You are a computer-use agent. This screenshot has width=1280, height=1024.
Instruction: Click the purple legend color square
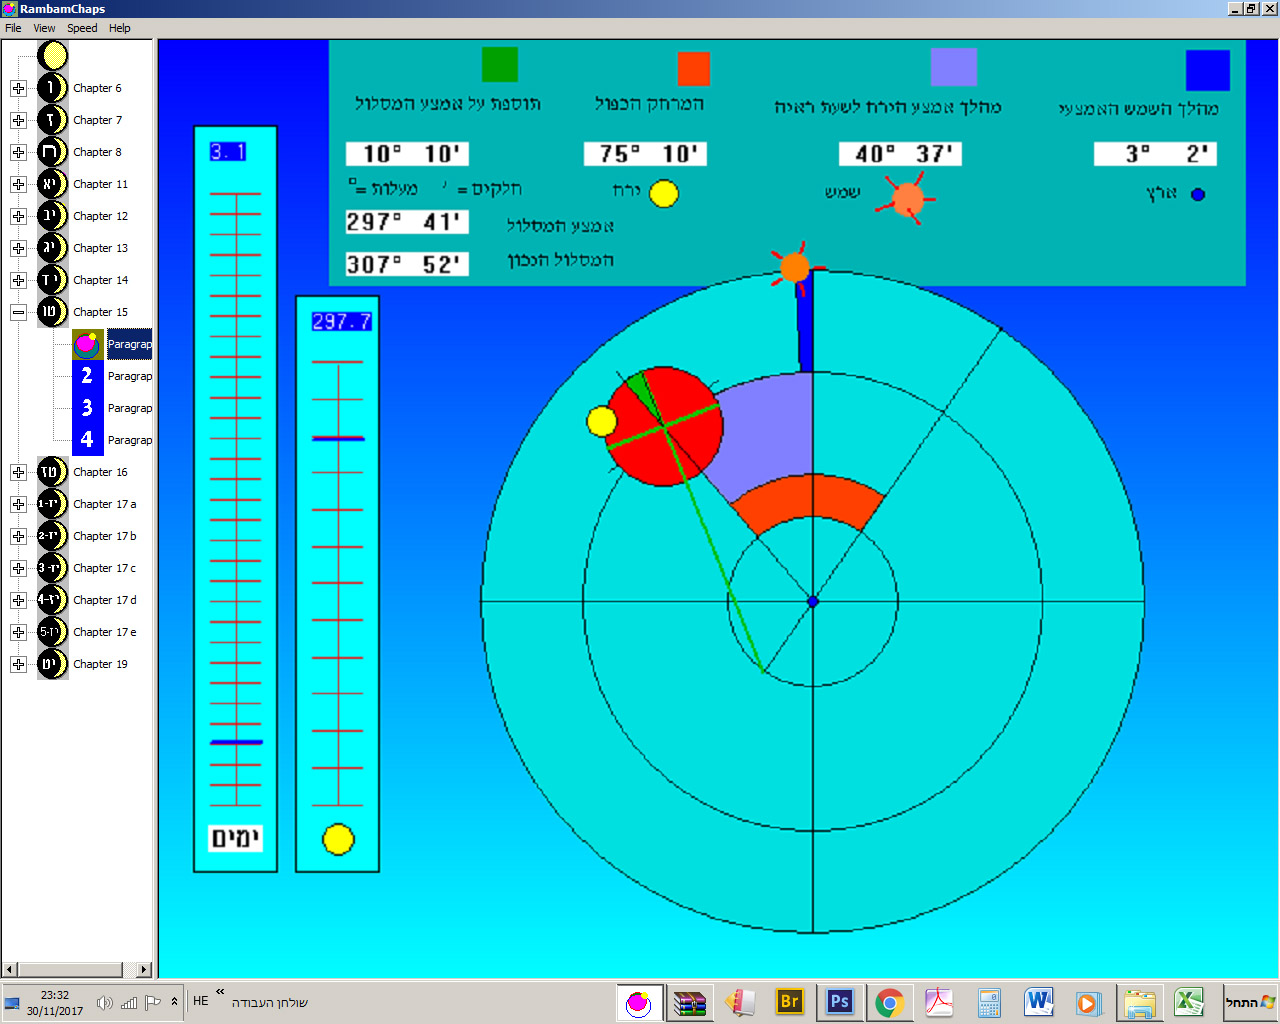click(954, 67)
